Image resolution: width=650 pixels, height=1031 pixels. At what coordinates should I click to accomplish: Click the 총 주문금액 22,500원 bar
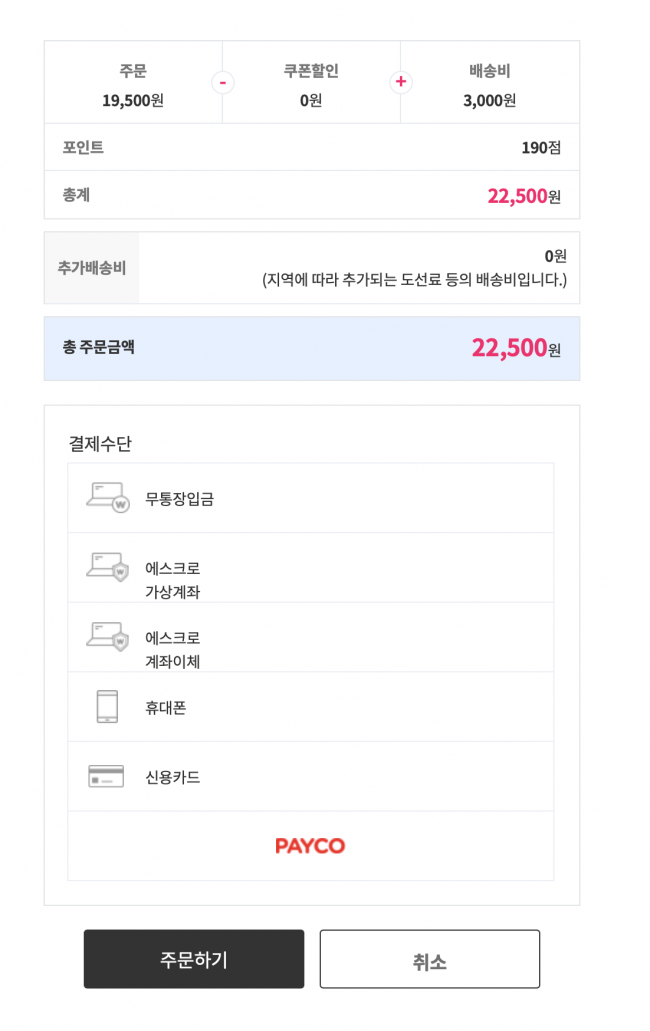click(312, 348)
